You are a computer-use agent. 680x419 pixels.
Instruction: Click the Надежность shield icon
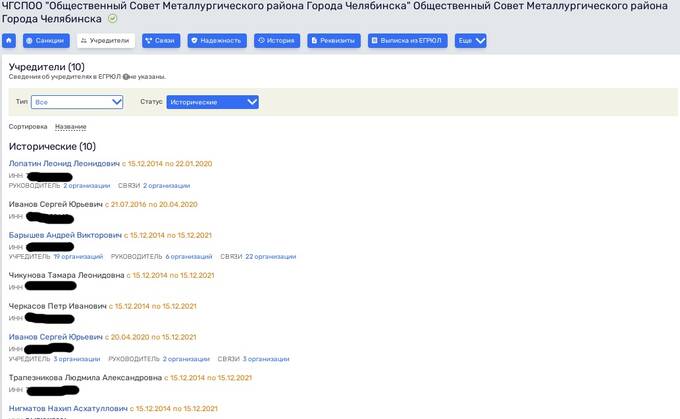(194, 41)
